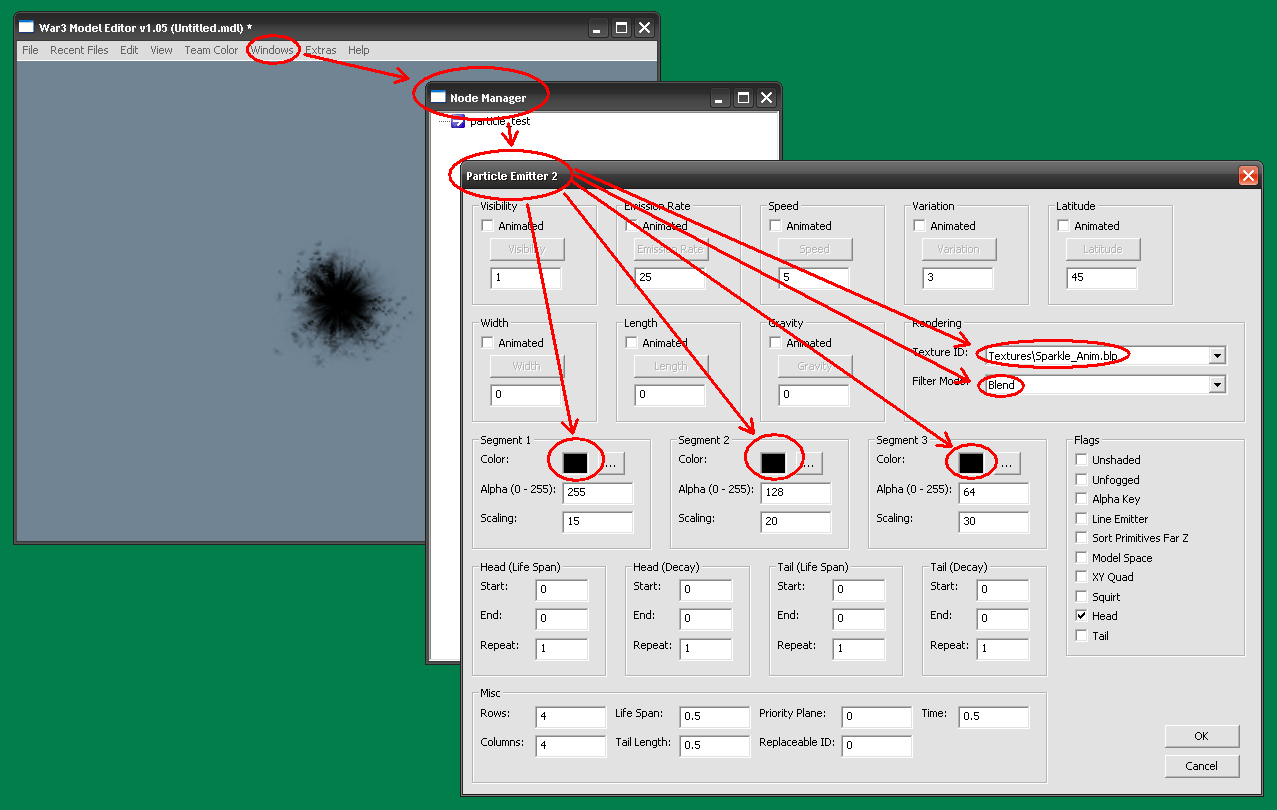Check the Squirt flag

point(1081,597)
